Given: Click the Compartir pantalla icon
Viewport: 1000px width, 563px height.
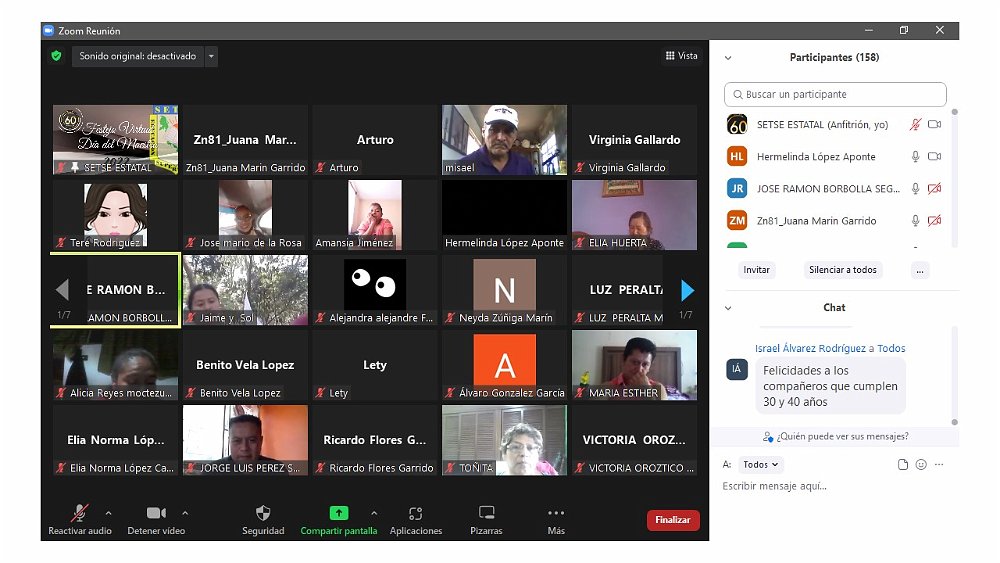Looking at the screenshot, I should [x=339, y=513].
